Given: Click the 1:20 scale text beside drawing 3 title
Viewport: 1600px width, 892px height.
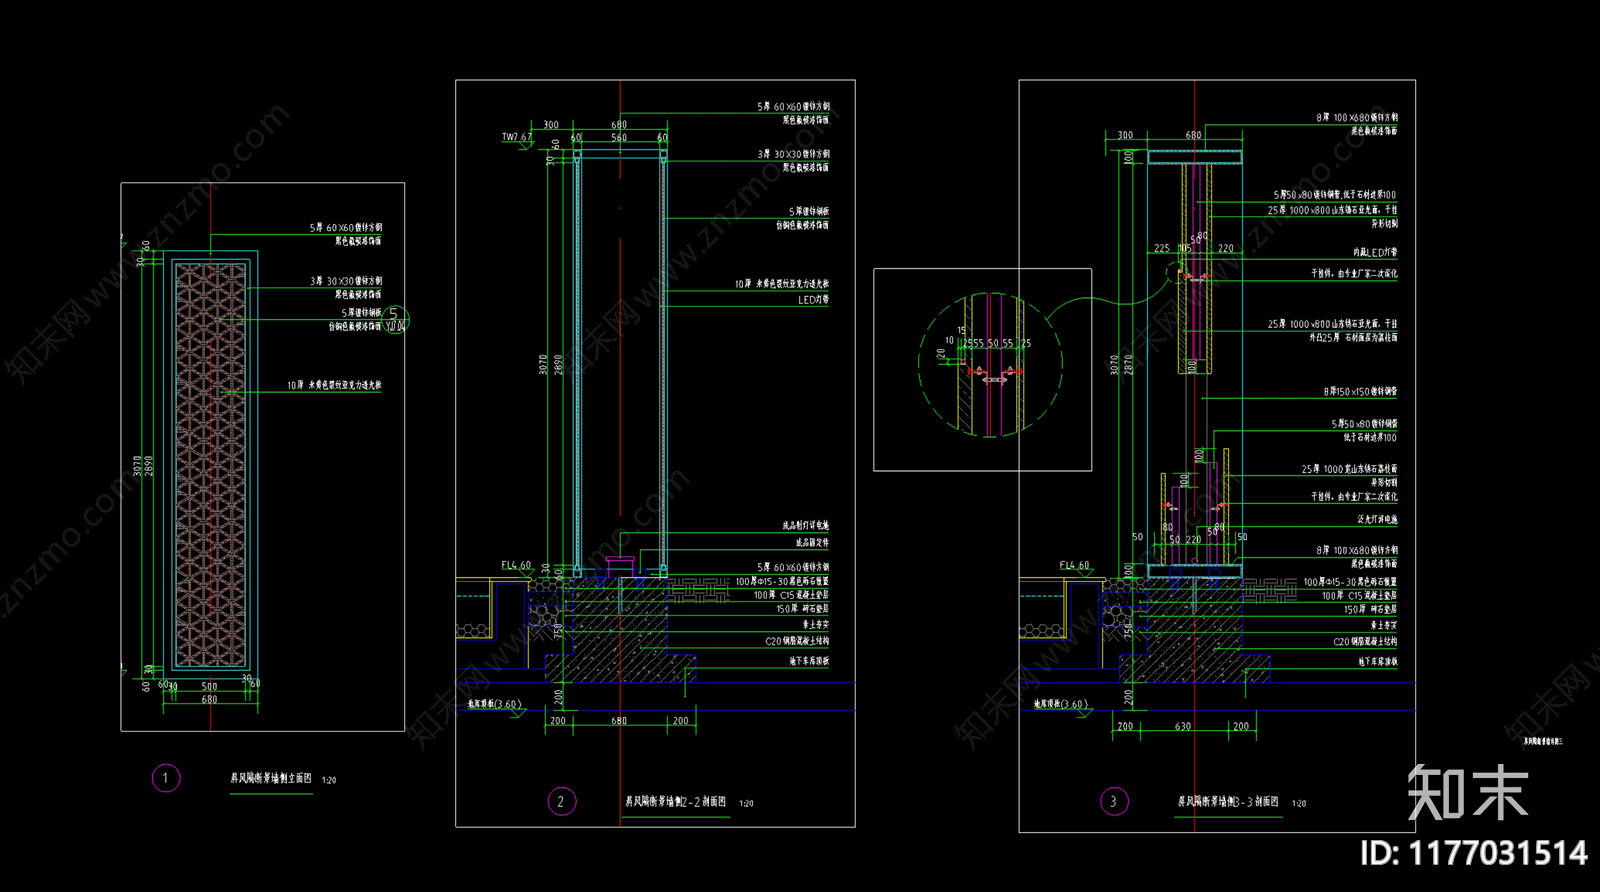Looking at the screenshot, I should pos(1298,803).
